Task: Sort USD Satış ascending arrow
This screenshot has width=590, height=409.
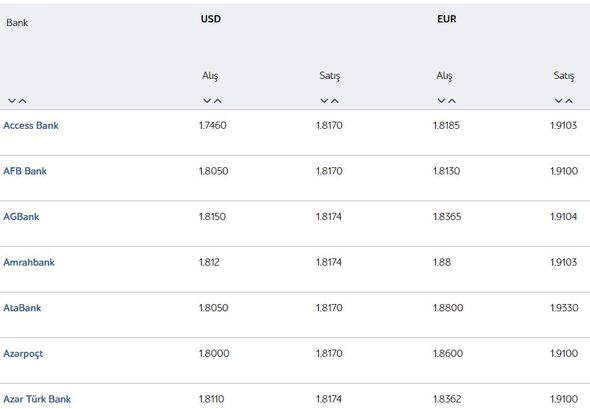Action: tap(335, 101)
